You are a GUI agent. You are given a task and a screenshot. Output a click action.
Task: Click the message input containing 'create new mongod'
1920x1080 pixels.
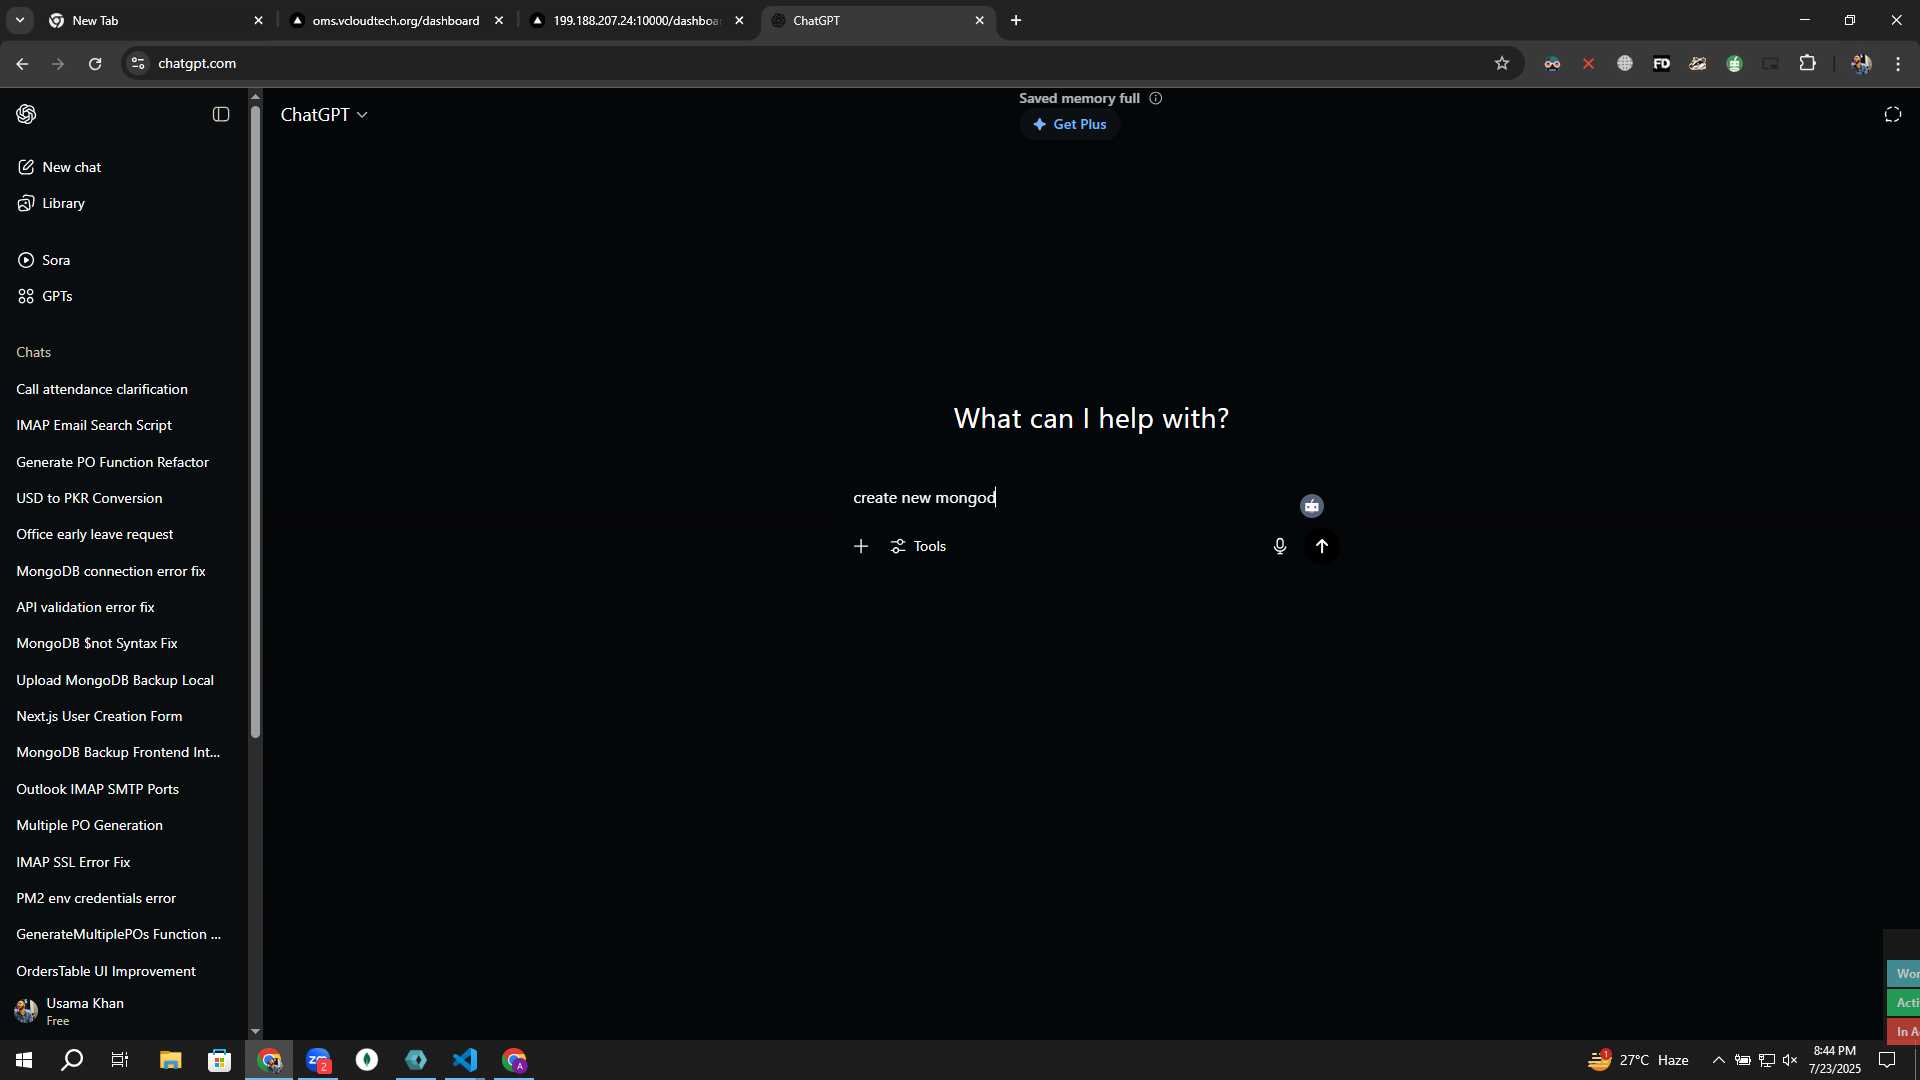[x=1070, y=497]
